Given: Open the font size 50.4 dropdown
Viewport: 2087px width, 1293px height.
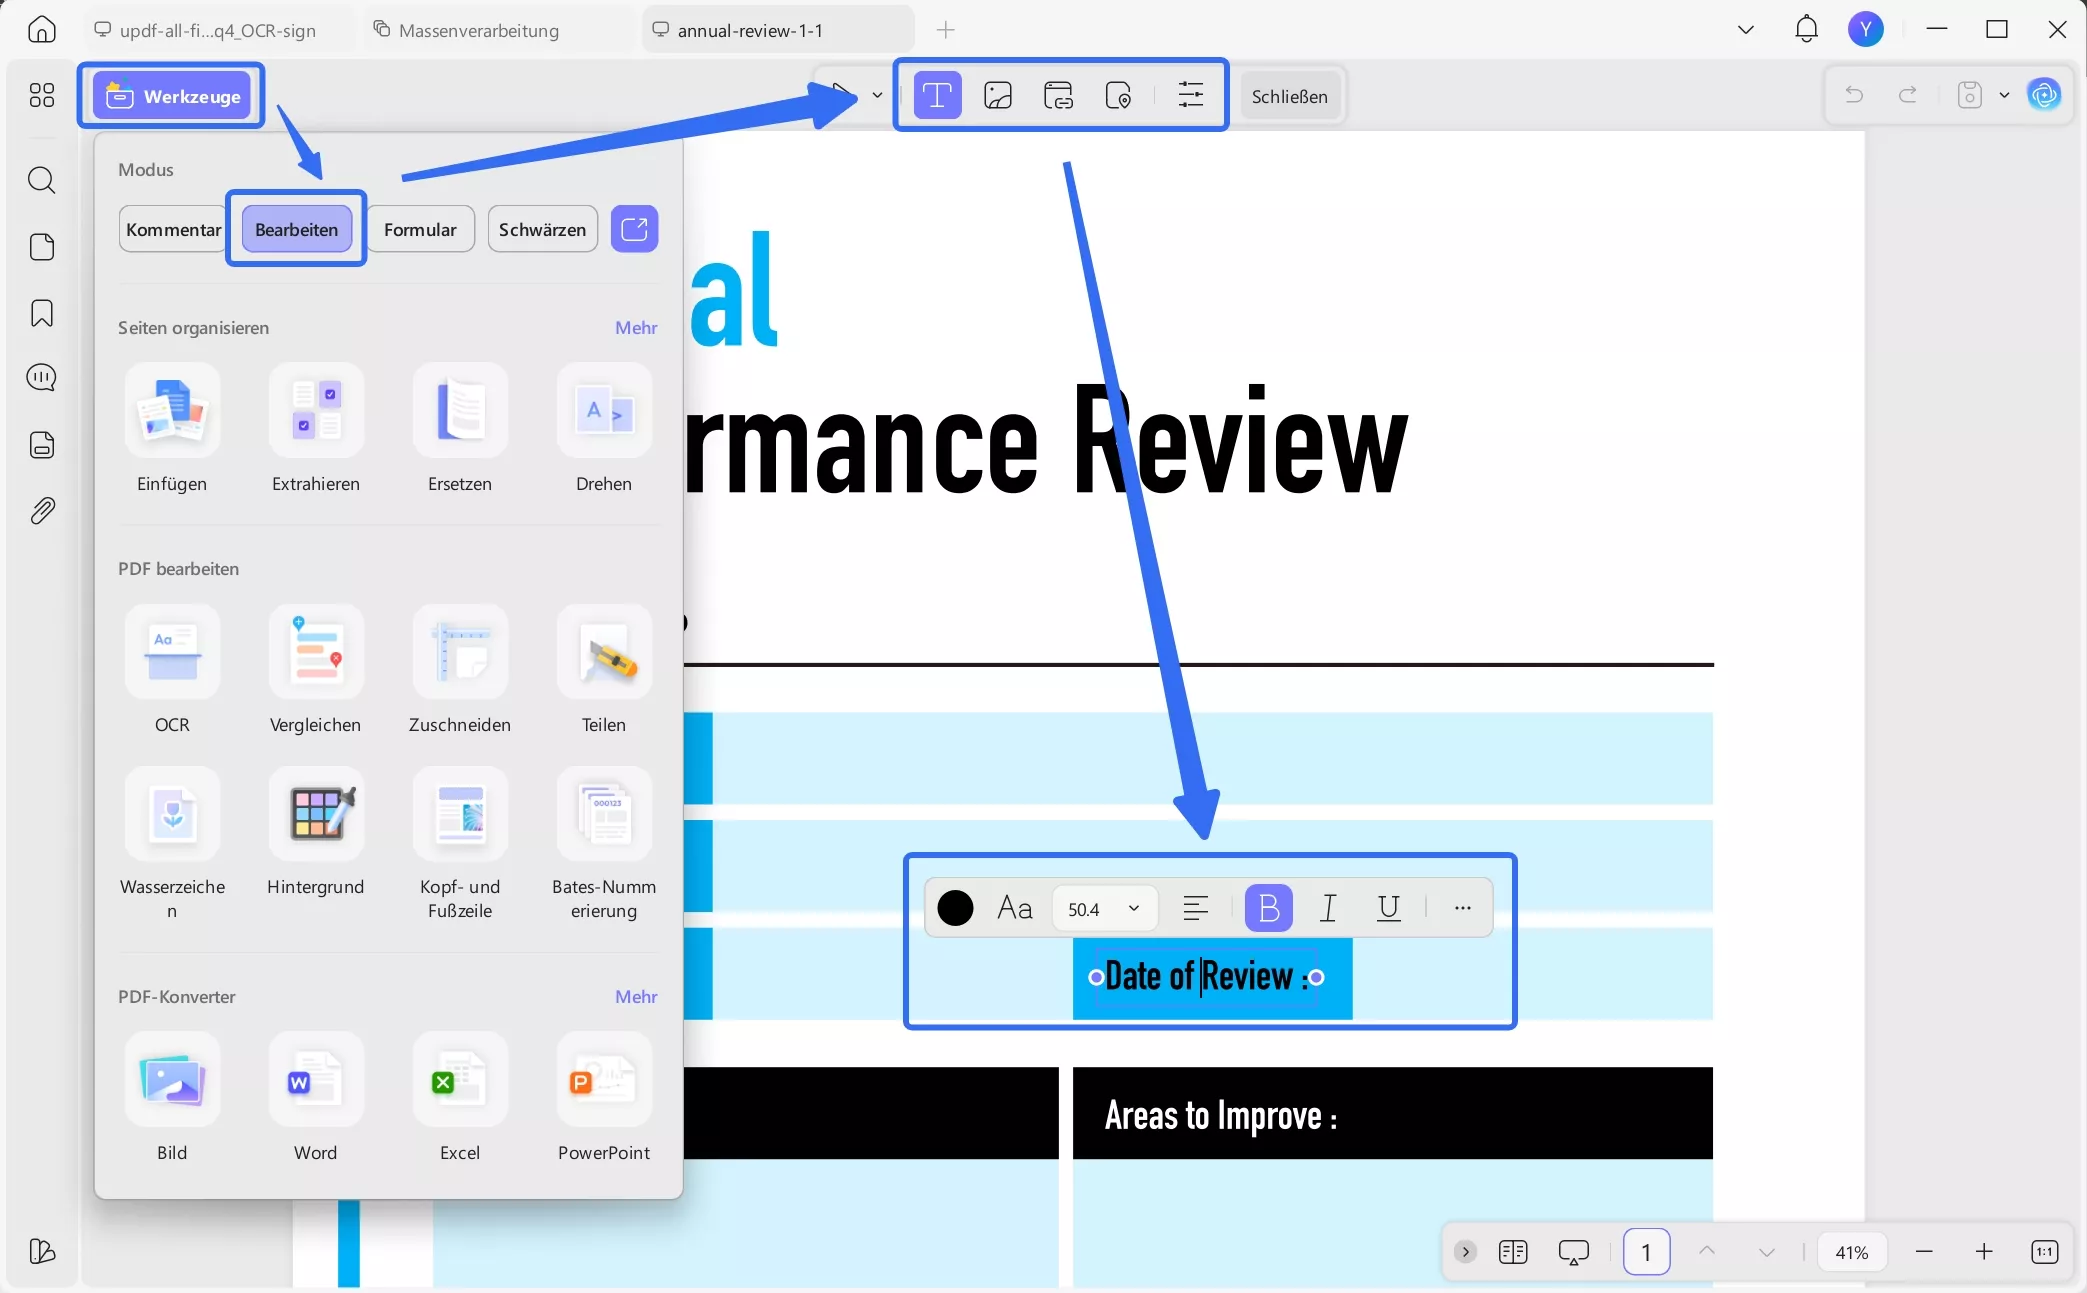Looking at the screenshot, I should [1133, 908].
